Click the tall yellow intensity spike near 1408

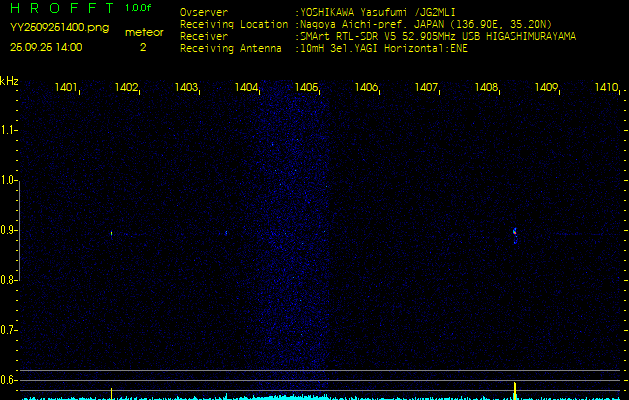[x=515, y=390]
